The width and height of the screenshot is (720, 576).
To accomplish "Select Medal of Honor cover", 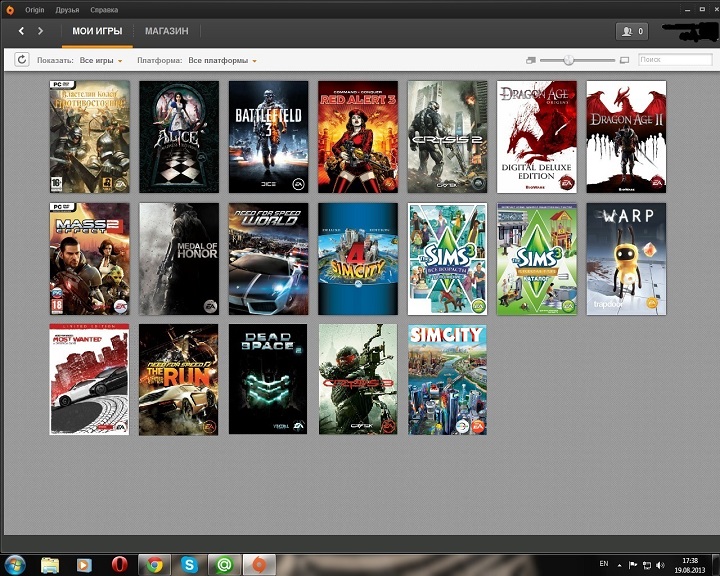I will point(179,259).
